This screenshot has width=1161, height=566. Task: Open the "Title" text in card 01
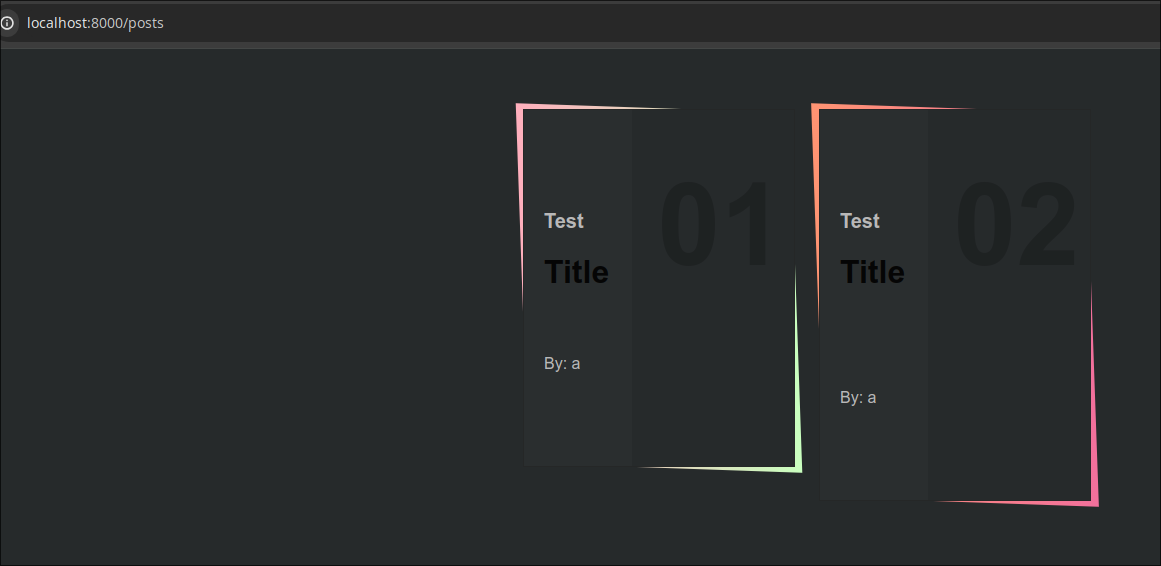(576, 271)
